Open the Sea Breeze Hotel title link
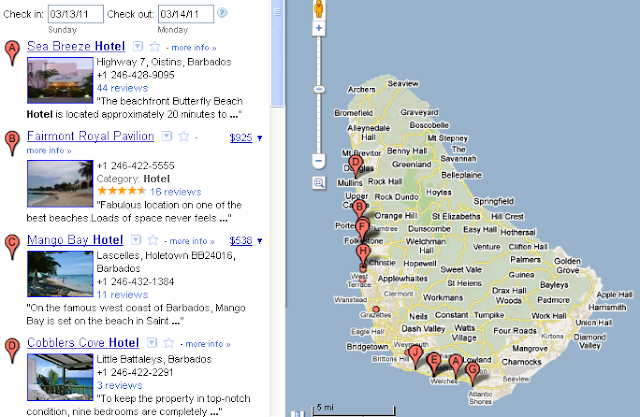The width and height of the screenshot is (640, 417). 76,47
